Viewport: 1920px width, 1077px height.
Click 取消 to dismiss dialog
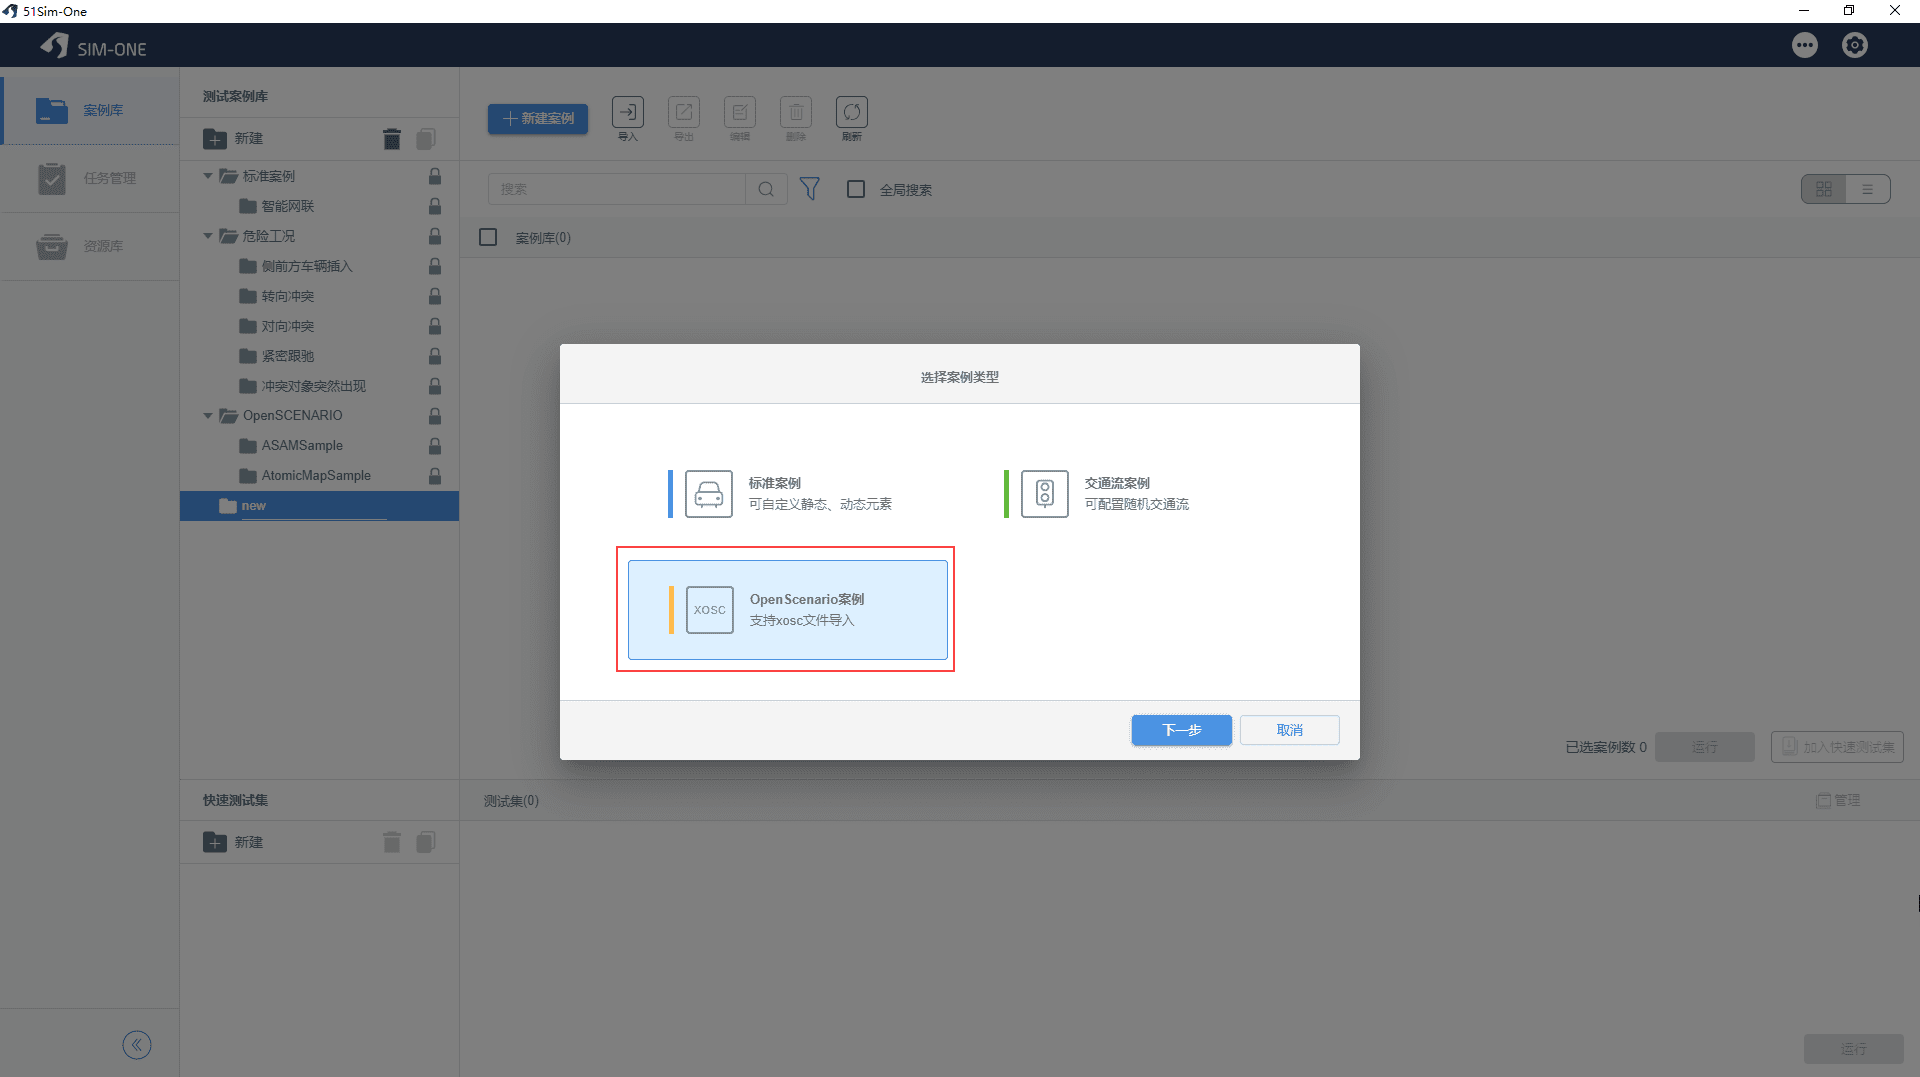(1290, 730)
